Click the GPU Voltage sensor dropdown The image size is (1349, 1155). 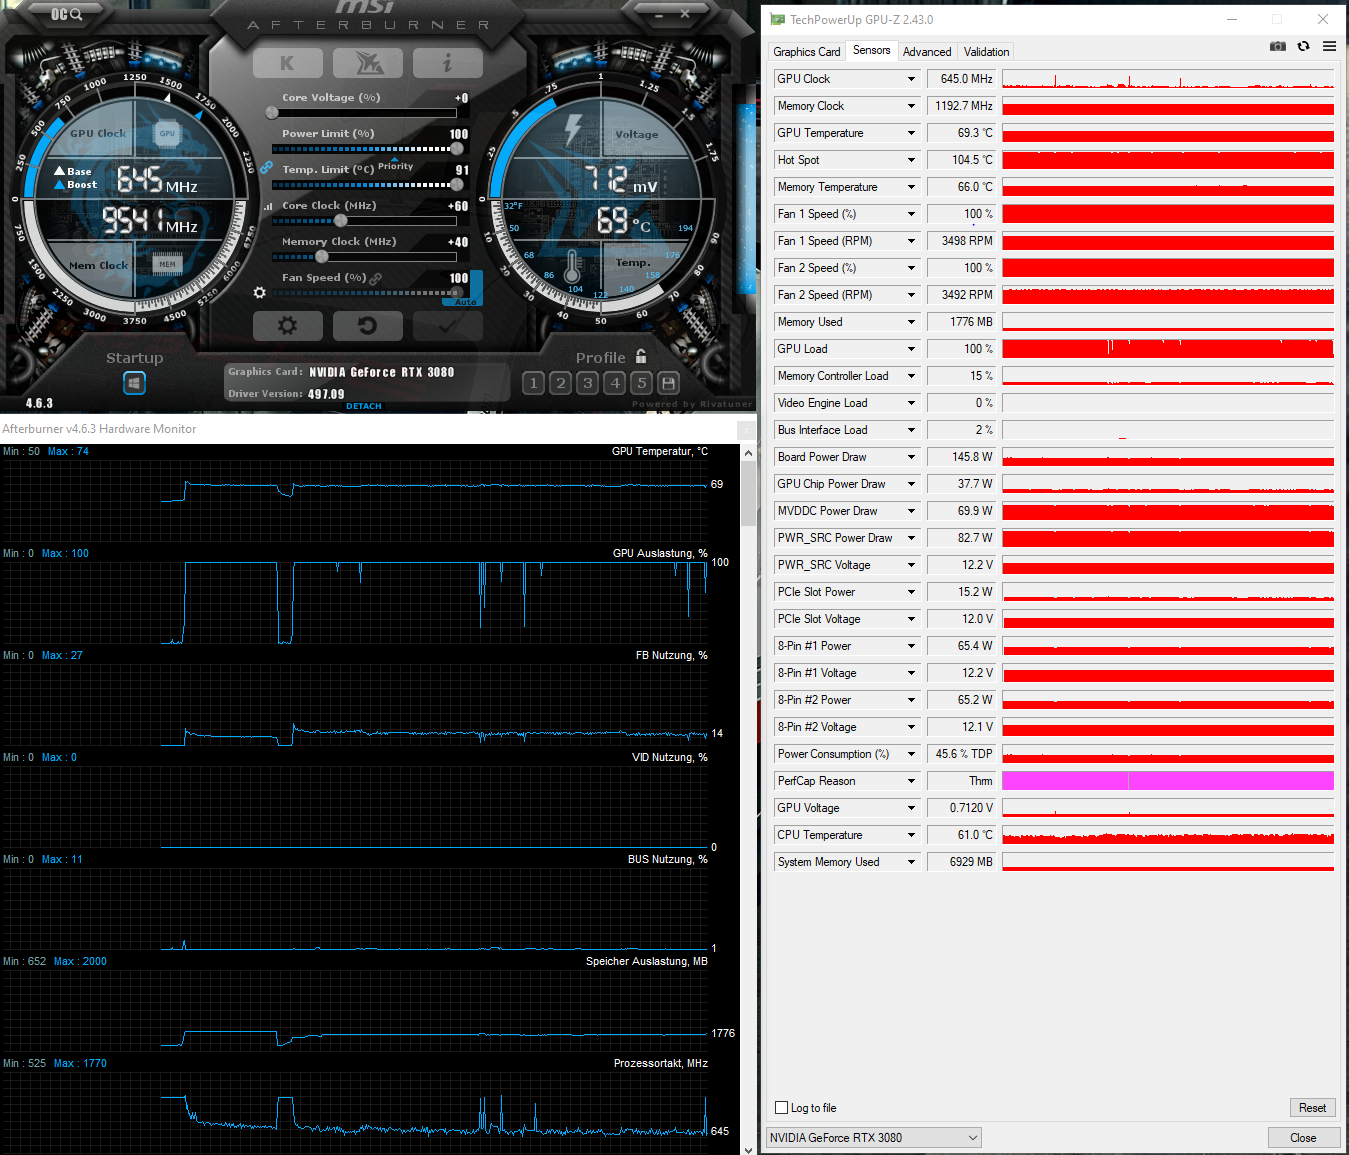click(x=911, y=808)
